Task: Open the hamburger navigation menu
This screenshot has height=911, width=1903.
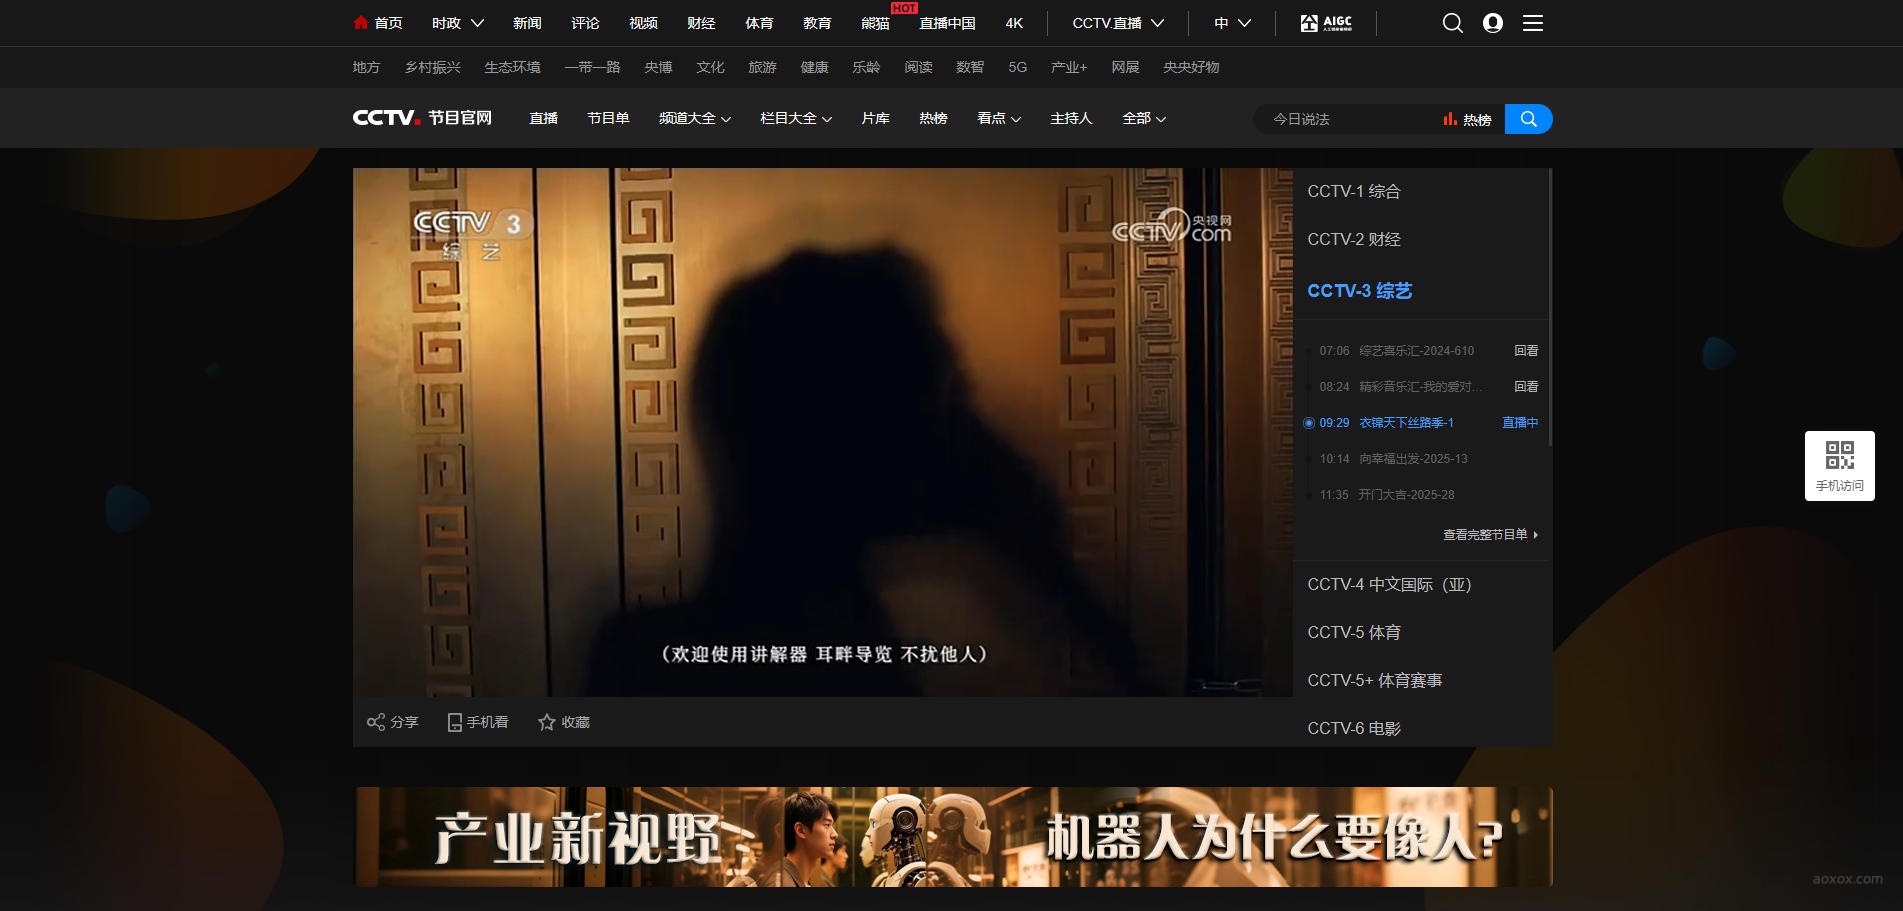Action: tap(1532, 22)
